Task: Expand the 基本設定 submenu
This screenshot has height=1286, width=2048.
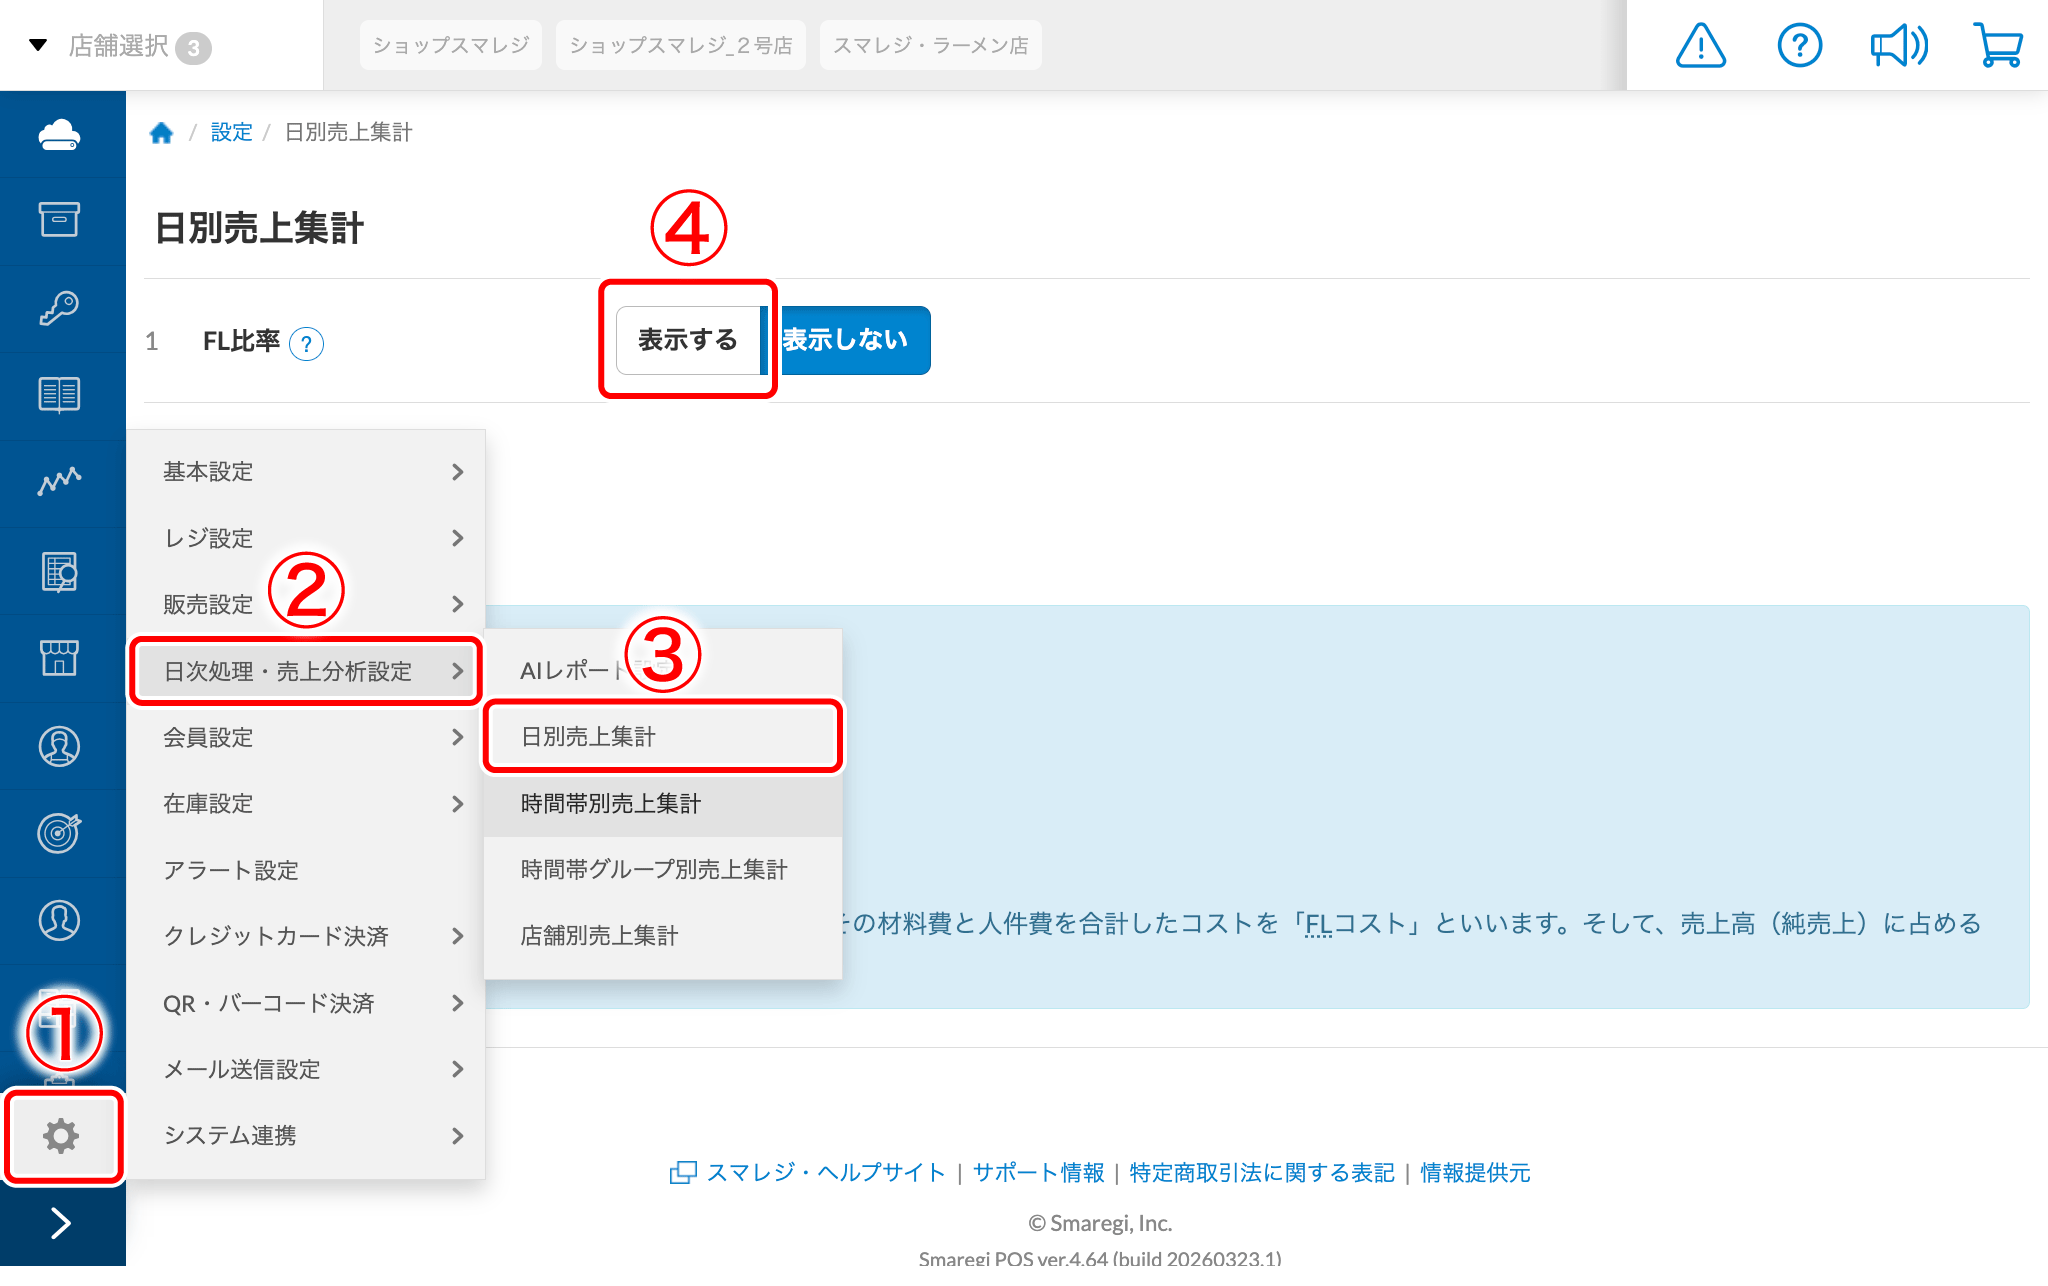Action: [300, 471]
